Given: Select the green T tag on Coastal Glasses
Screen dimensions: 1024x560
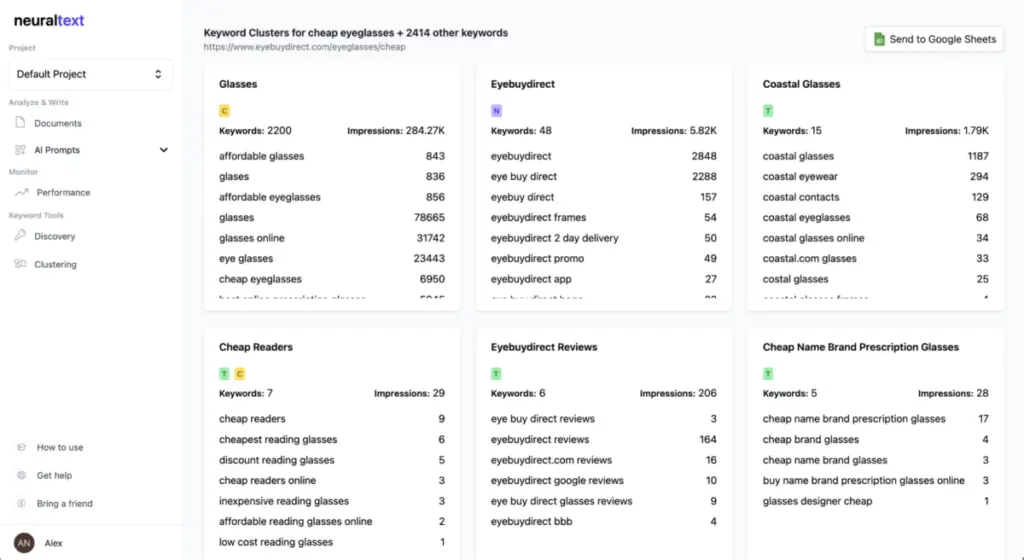Looking at the screenshot, I should pos(768,111).
